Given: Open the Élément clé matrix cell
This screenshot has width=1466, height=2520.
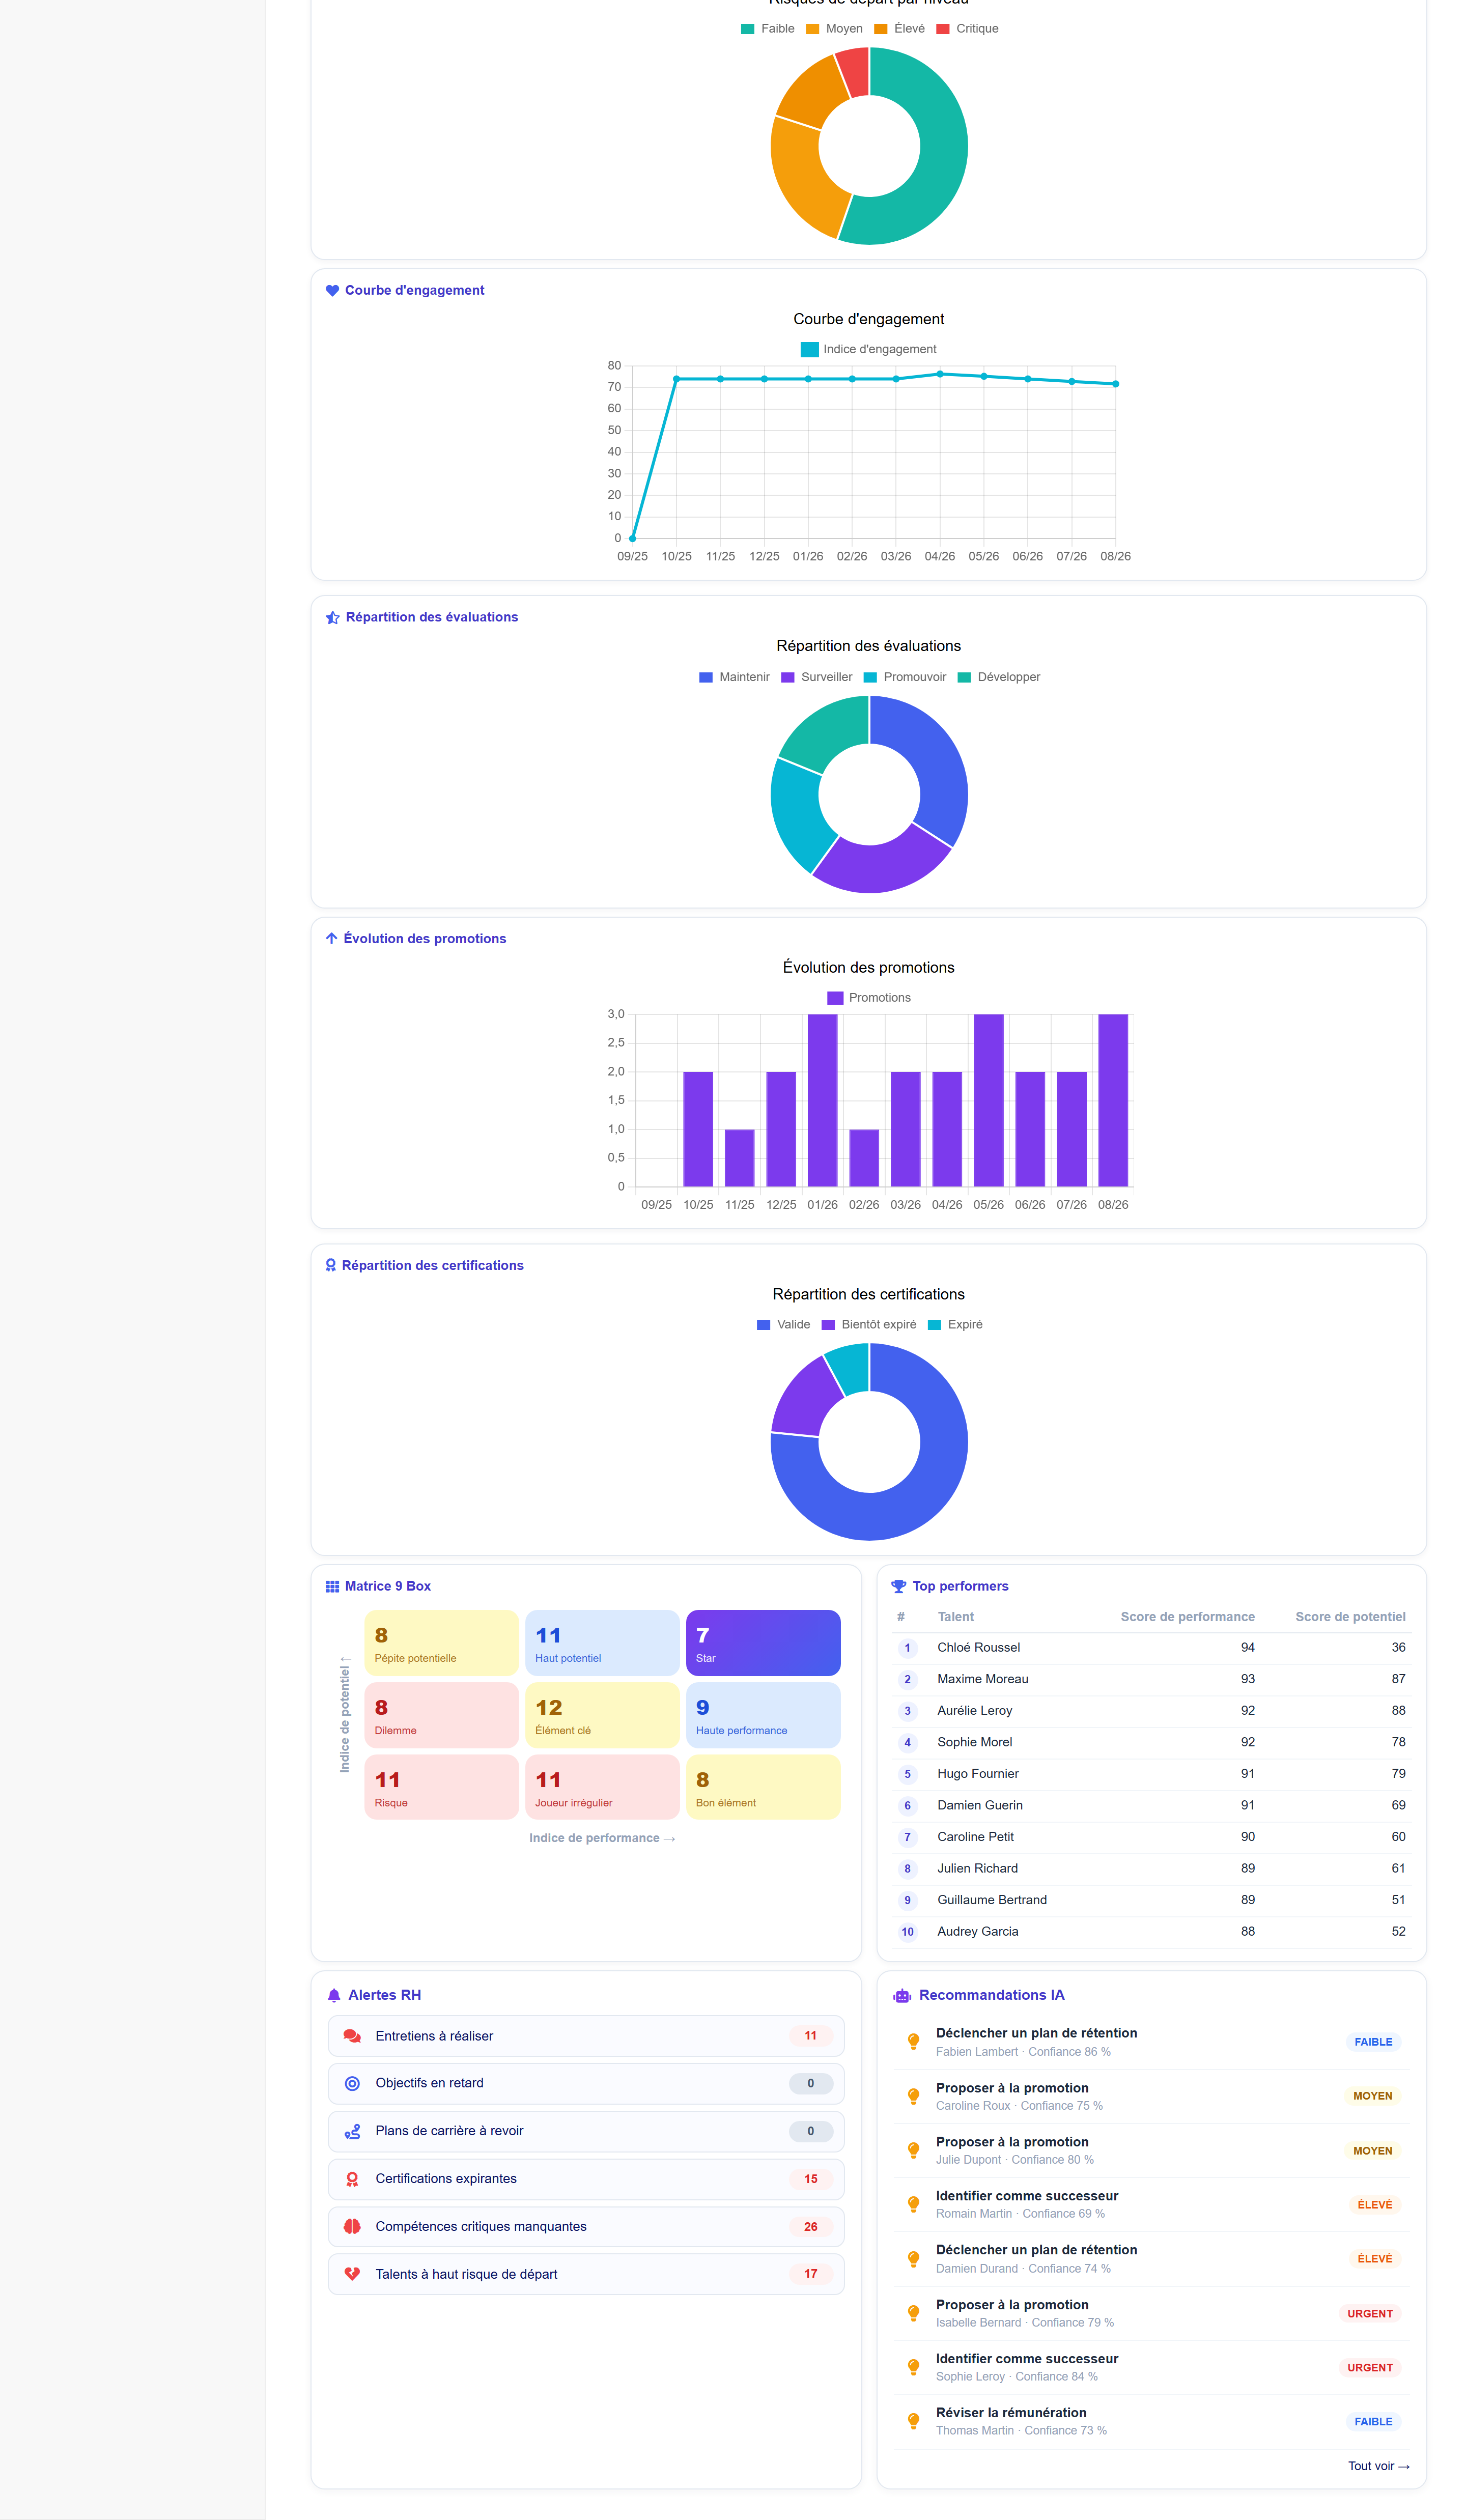Looking at the screenshot, I should tap(602, 1715).
